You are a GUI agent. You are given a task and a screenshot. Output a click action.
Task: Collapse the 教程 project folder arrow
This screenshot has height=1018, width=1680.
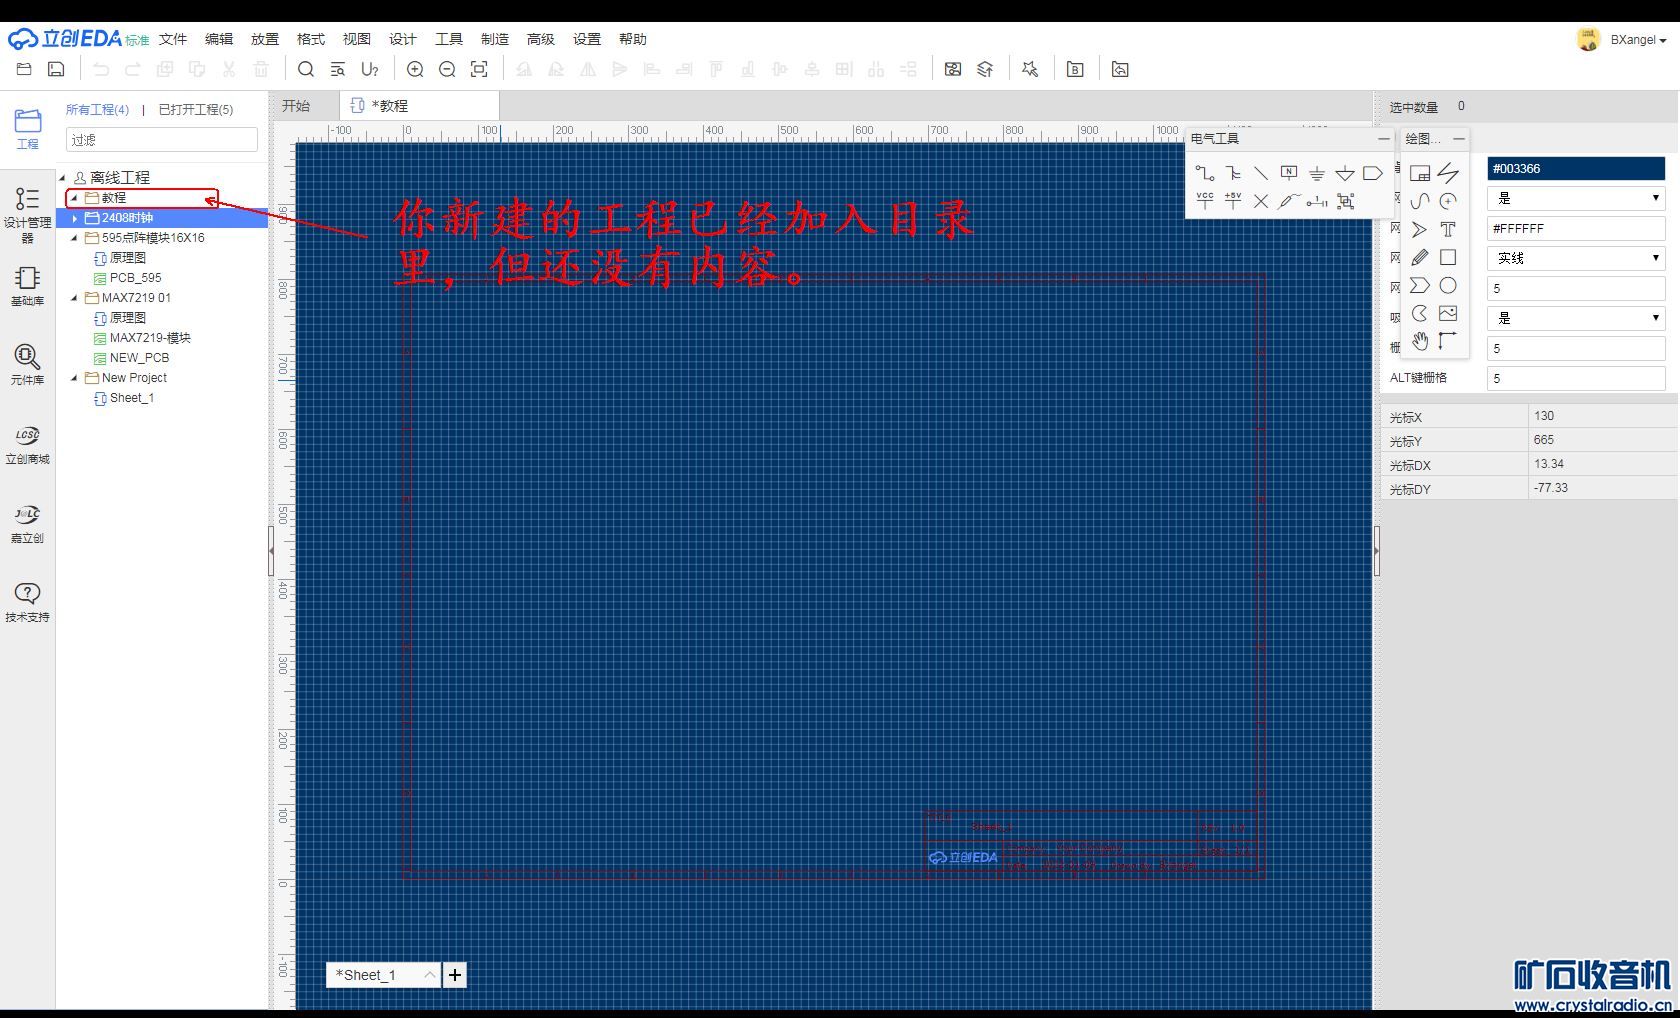(x=74, y=198)
